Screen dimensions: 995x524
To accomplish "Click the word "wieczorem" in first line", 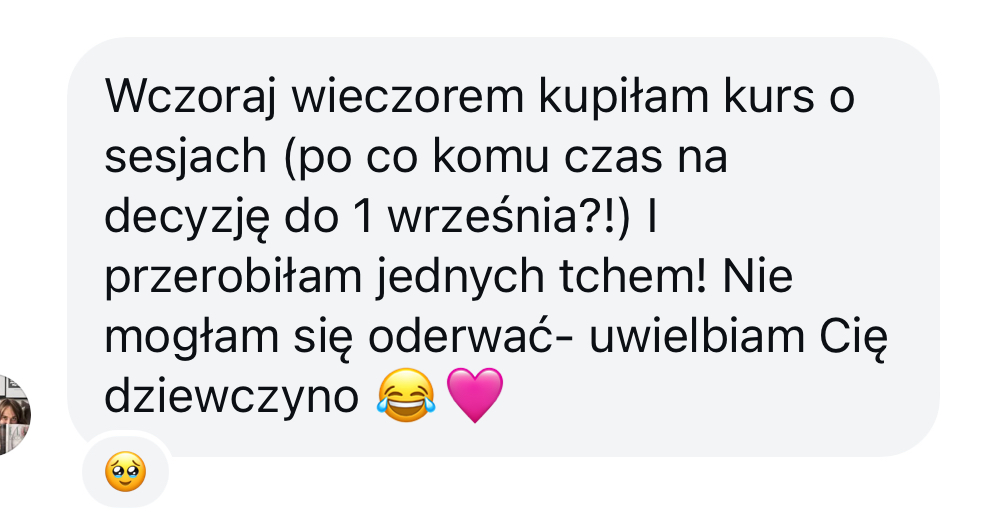I will point(407,96).
